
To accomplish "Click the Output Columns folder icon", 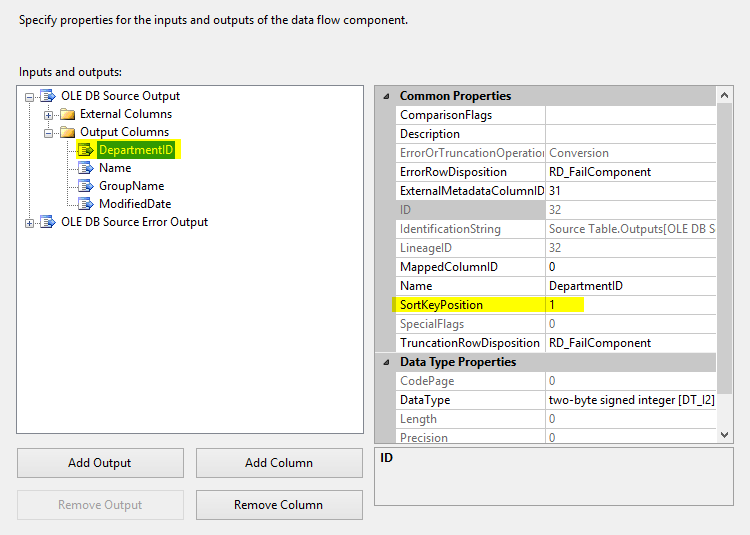I will (x=67, y=132).
